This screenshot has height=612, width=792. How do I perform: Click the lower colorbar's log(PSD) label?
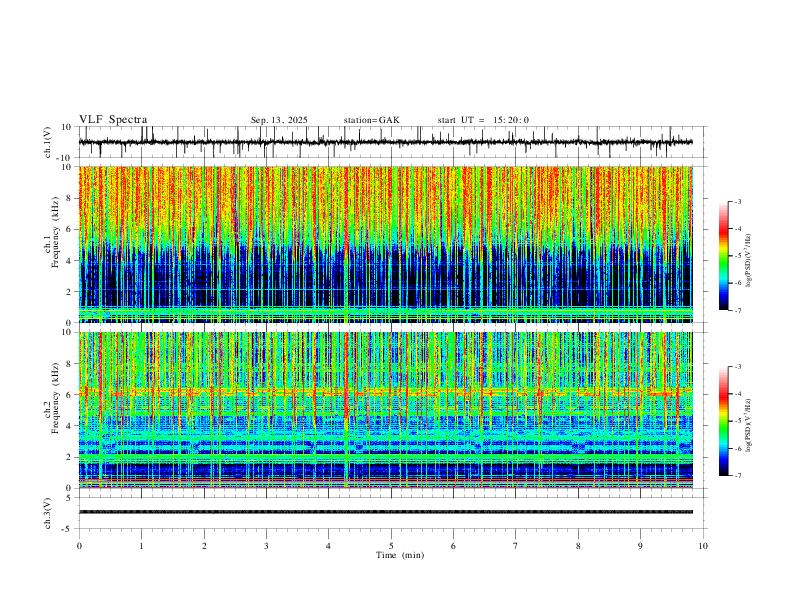749,426
